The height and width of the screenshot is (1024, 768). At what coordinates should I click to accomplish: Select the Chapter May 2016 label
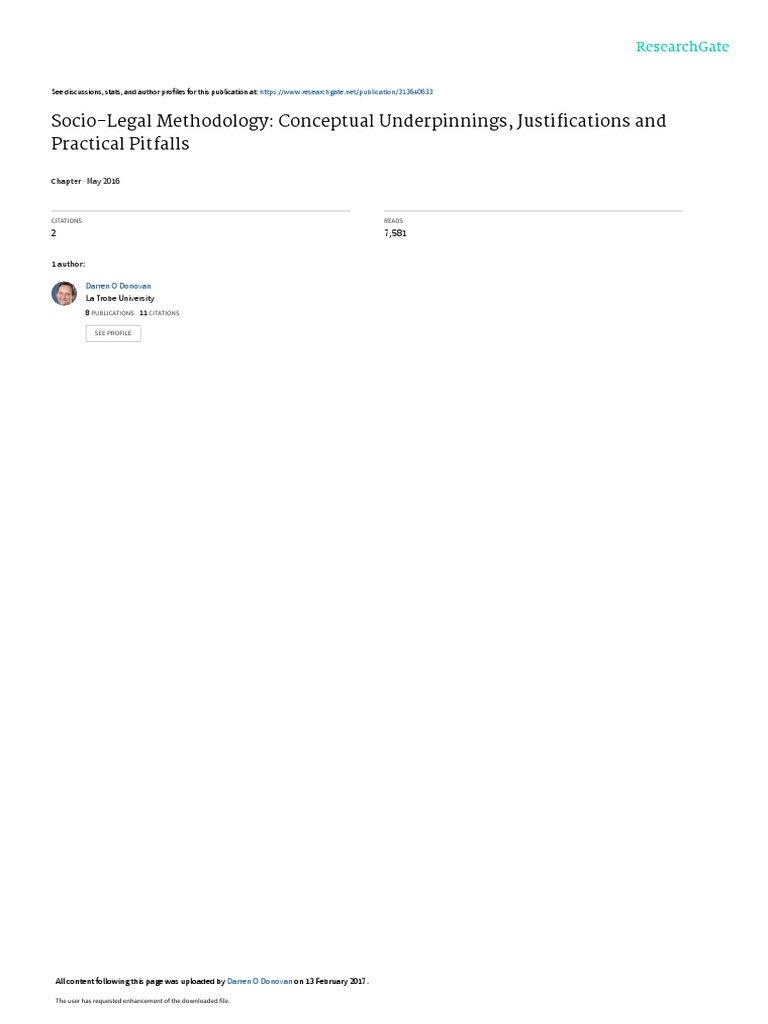click(86, 181)
